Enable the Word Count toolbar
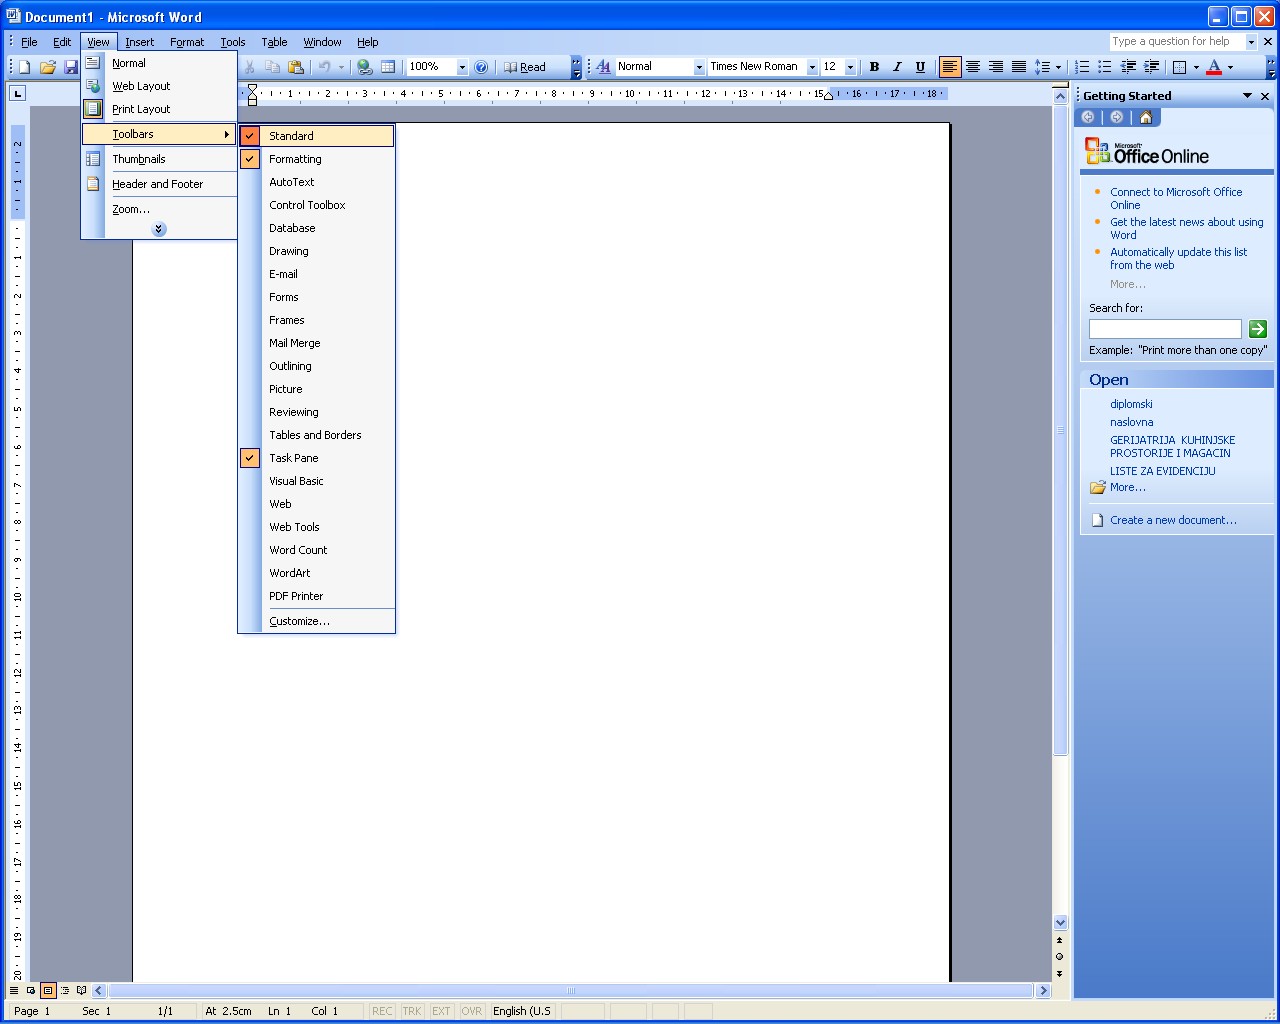1280x1024 pixels. 317,550
